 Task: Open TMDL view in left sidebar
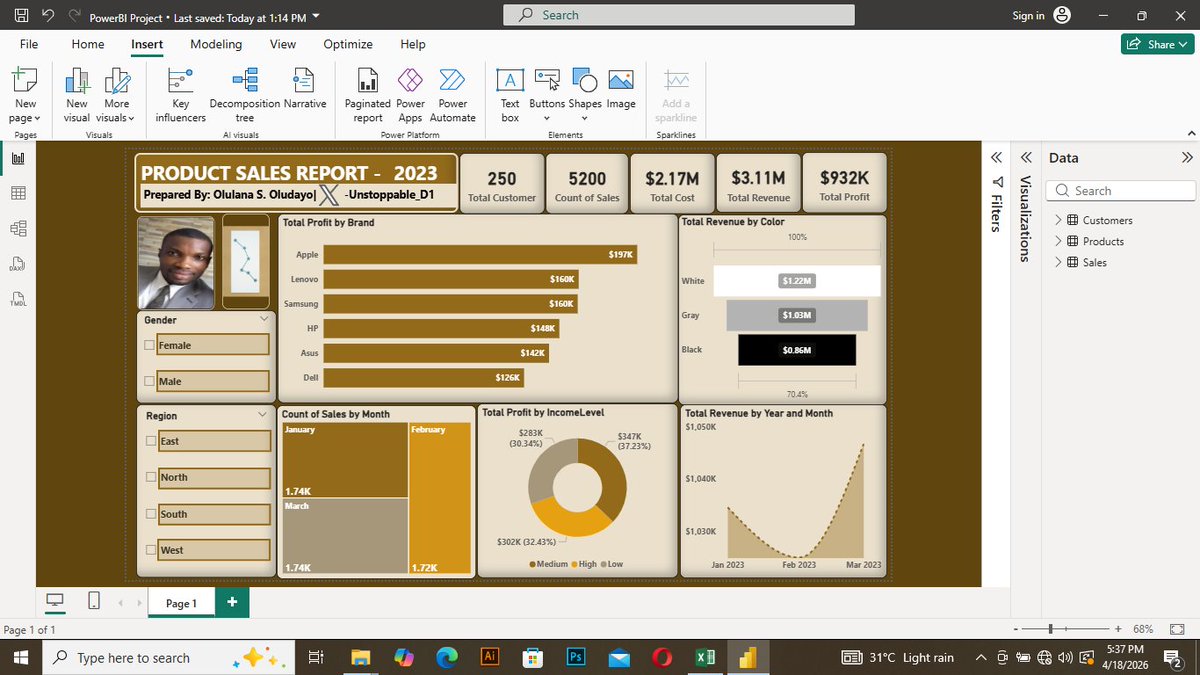coord(18,299)
